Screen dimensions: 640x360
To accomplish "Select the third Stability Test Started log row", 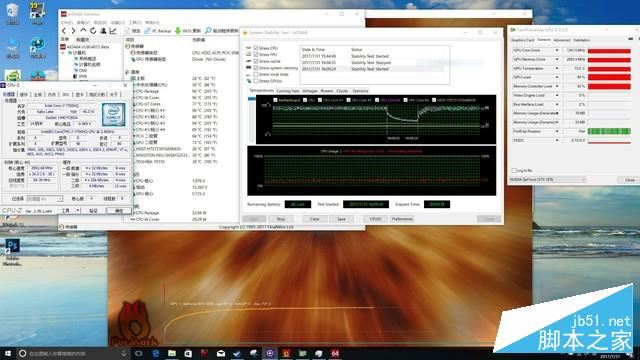I will point(375,69).
